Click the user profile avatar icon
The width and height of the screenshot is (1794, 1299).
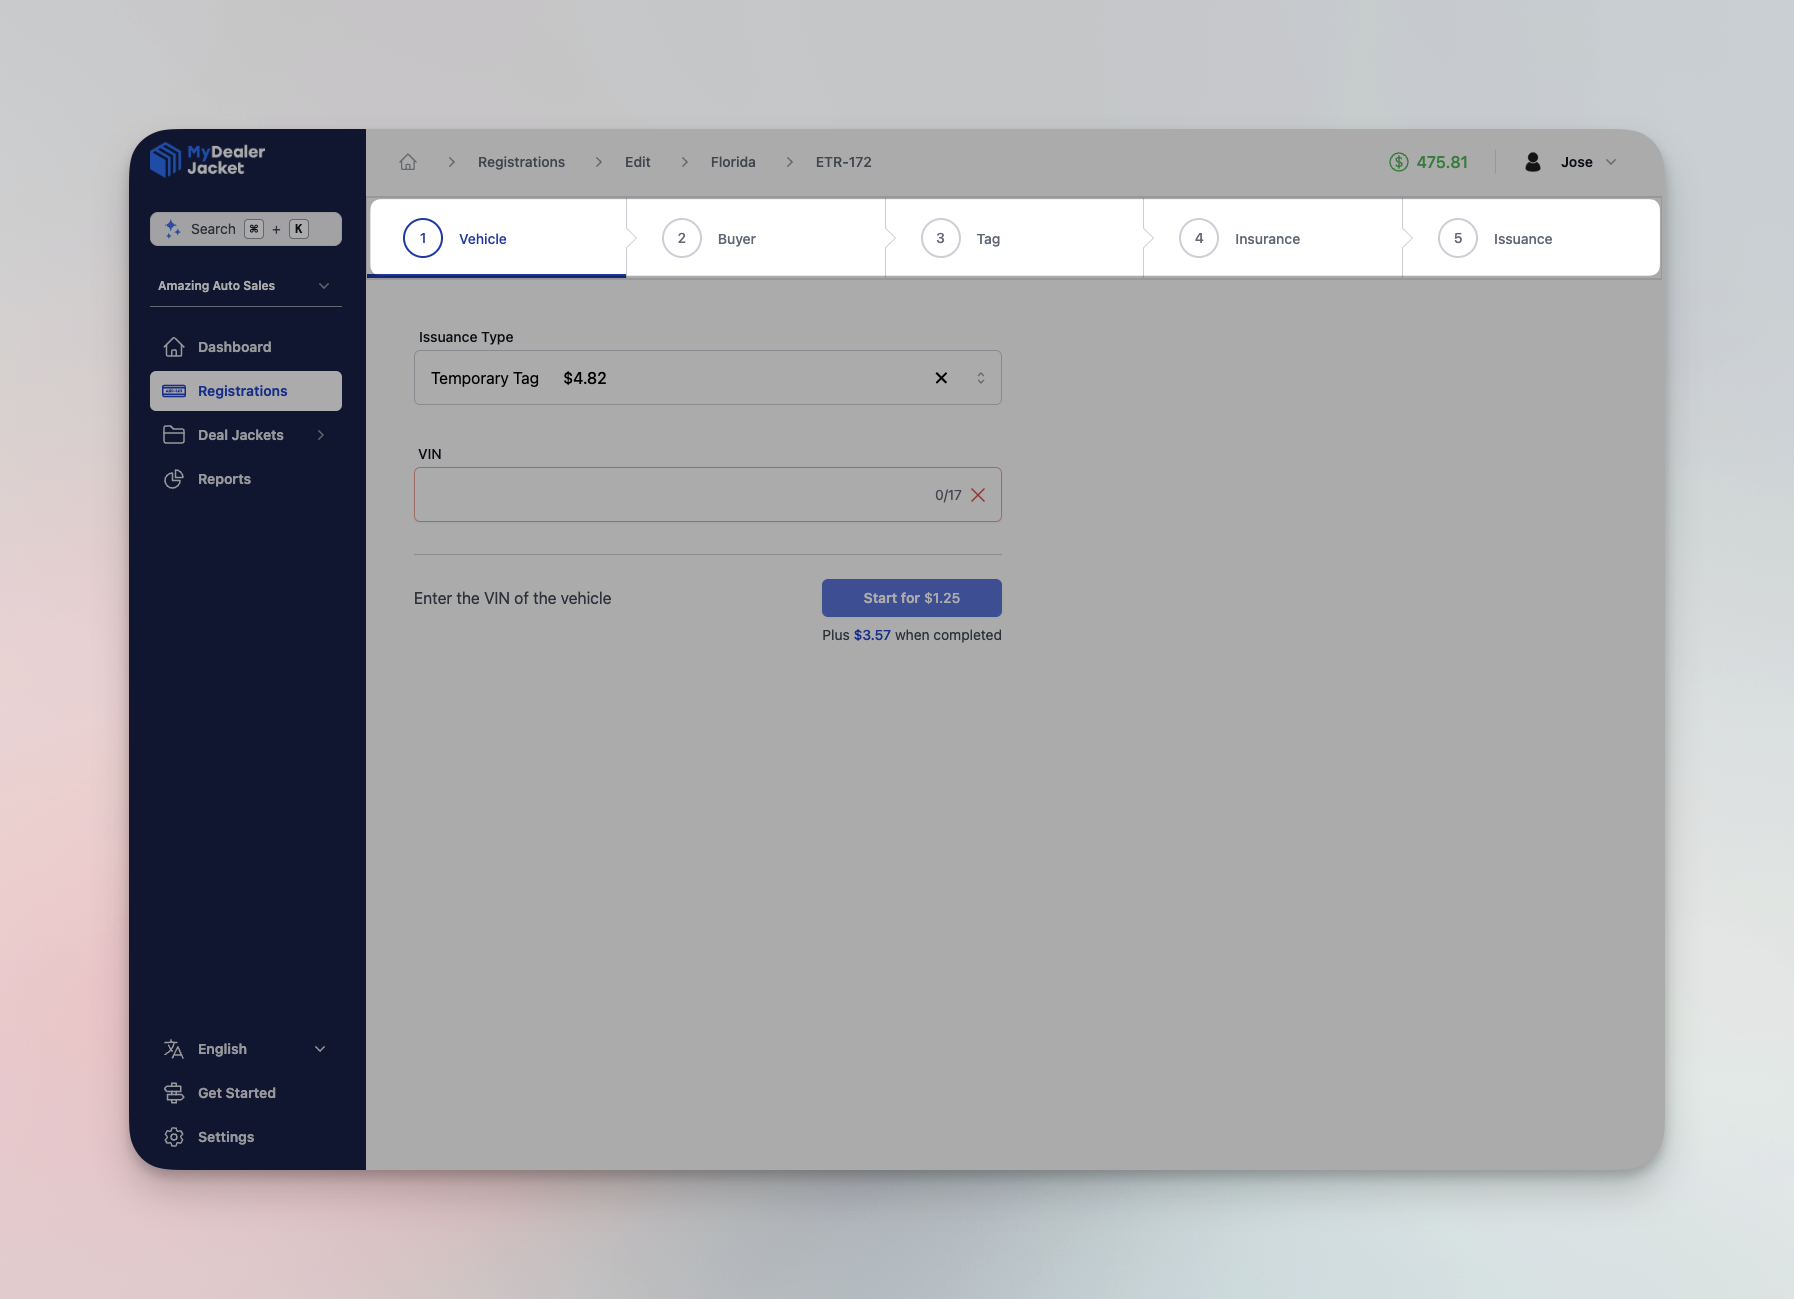1532,162
